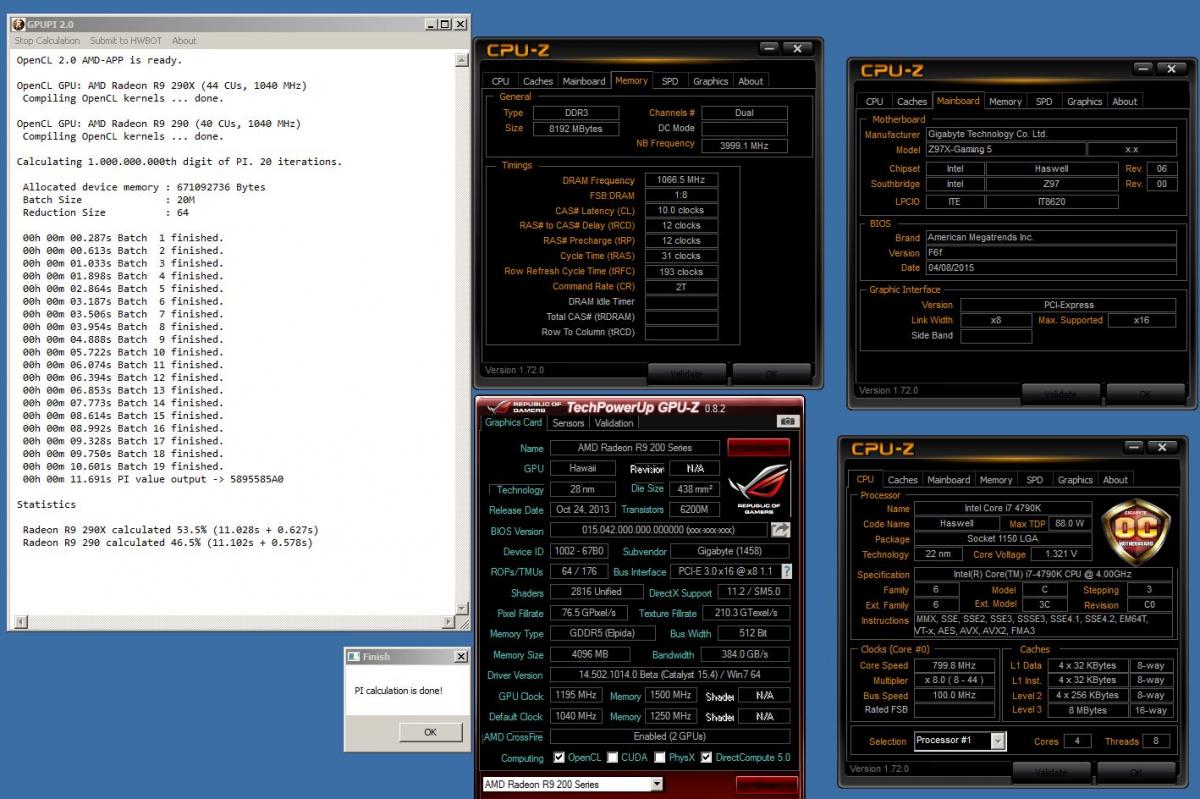1200x799 pixels.
Task: Click the AMD CrossFire 'Enabled (2 GPUs)' field
Action: click(x=669, y=736)
